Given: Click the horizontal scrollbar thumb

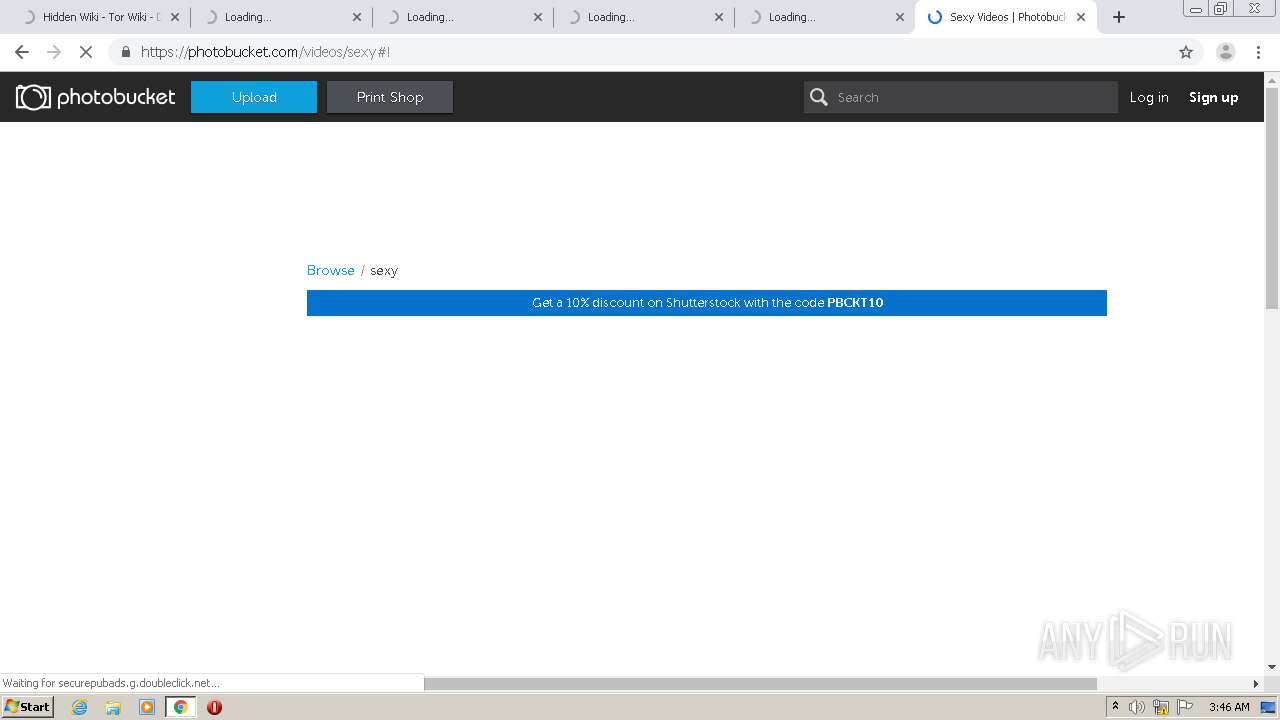Looking at the screenshot, I should [x=760, y=684].
